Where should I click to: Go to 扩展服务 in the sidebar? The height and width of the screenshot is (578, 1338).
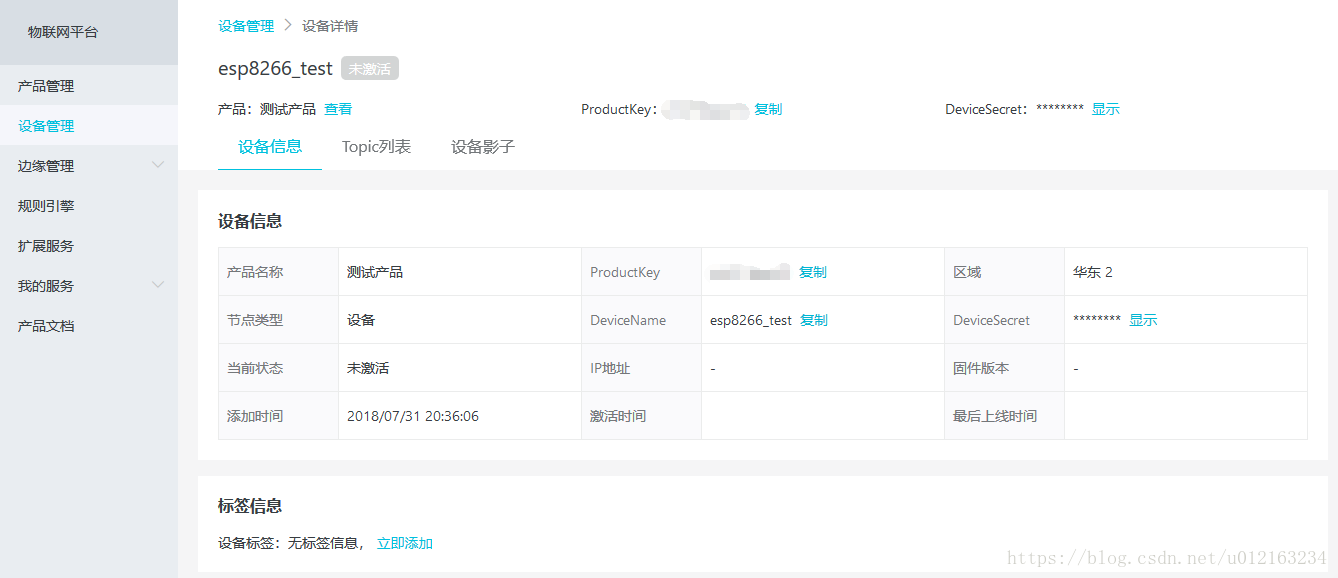(x=46, y=246)
